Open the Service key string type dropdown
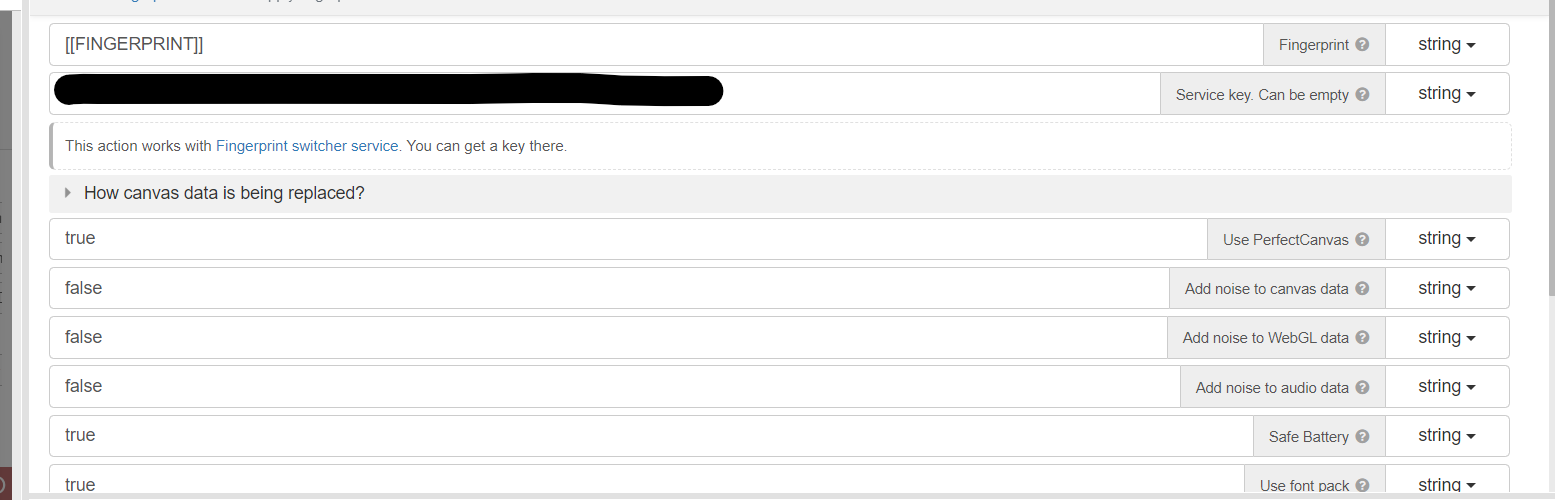Screen dimensions: 1555x500 pyautogui.click(x=1446, y=94)
